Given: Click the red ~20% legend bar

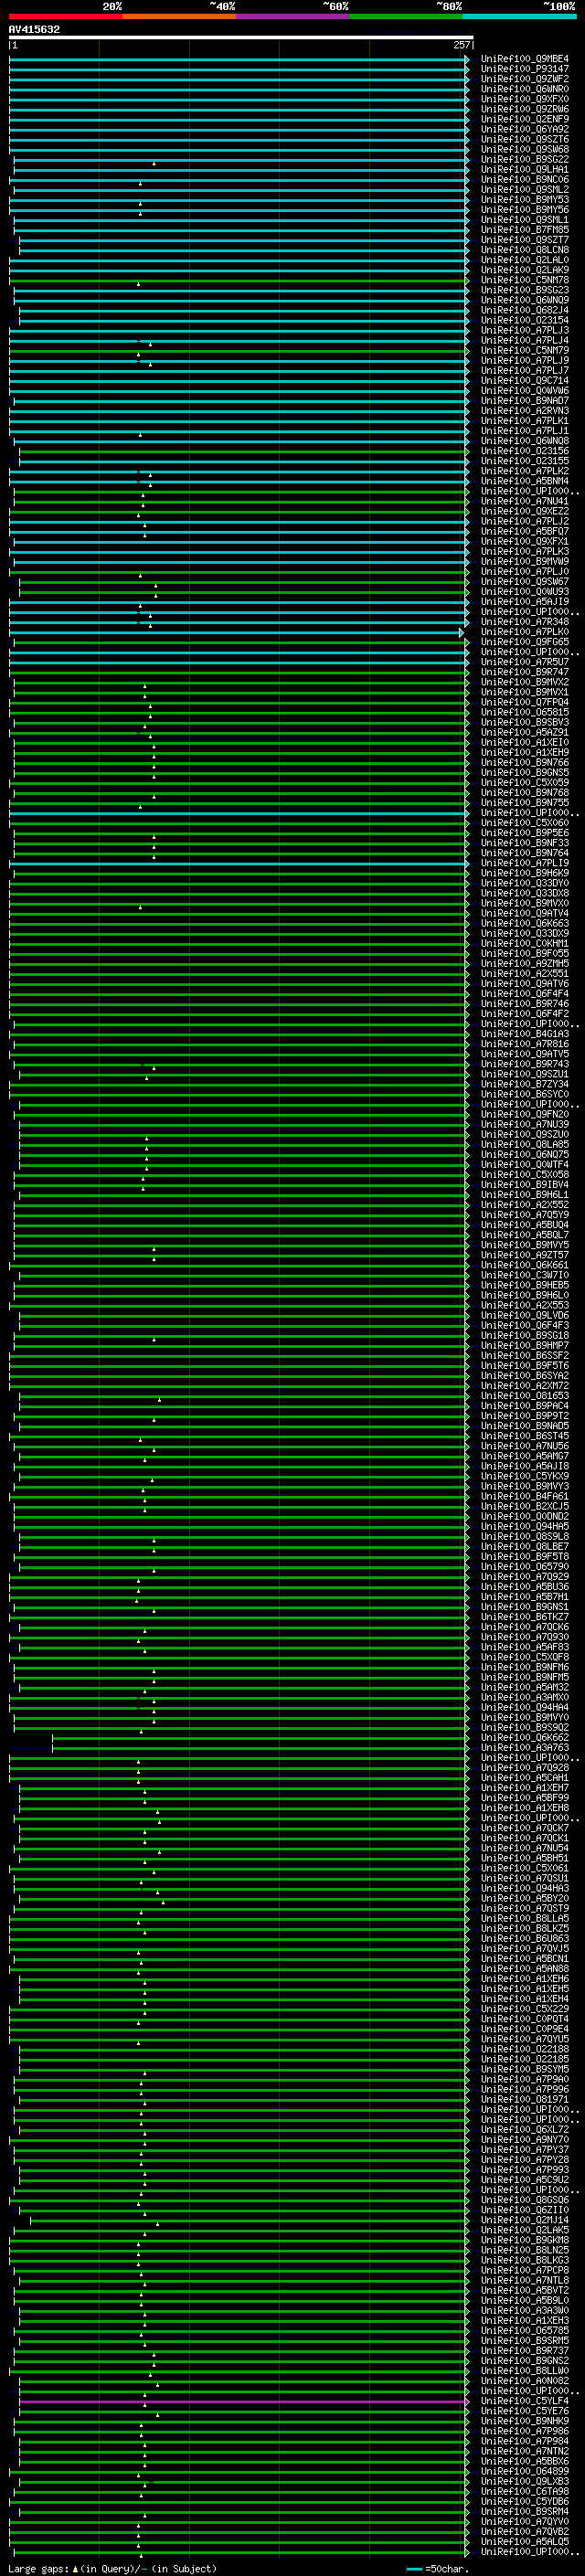Looking at the screenshot, I should pos(66,16).
